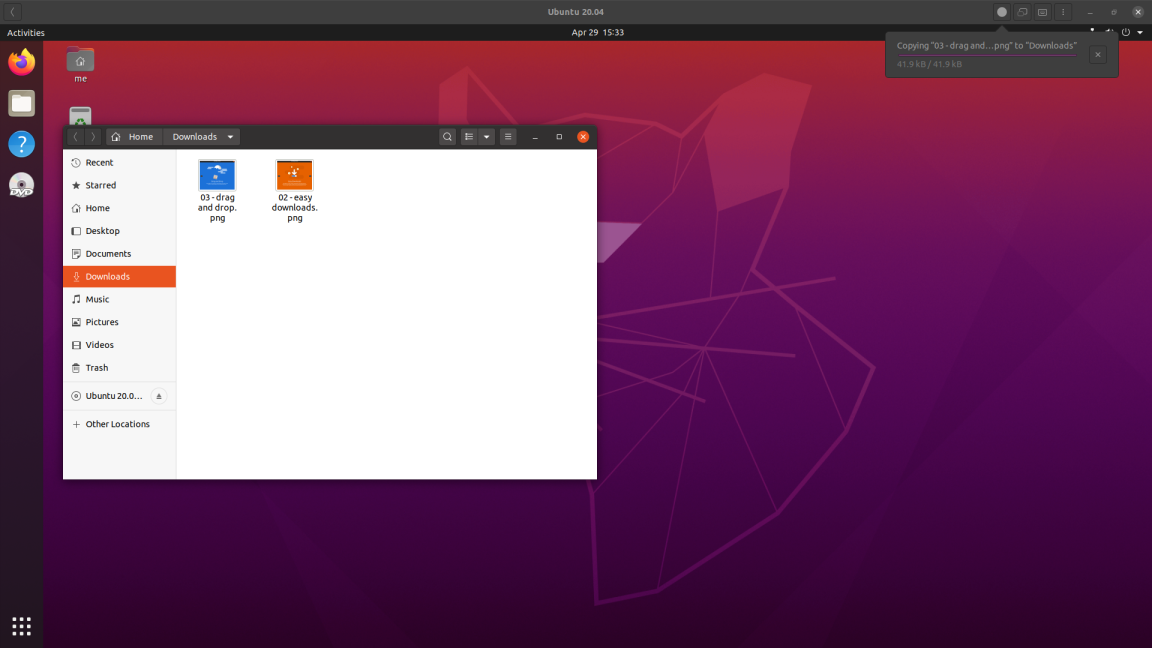
Task: Open search in the Files window
Action: pyautogui.click(x=447, y=136)
